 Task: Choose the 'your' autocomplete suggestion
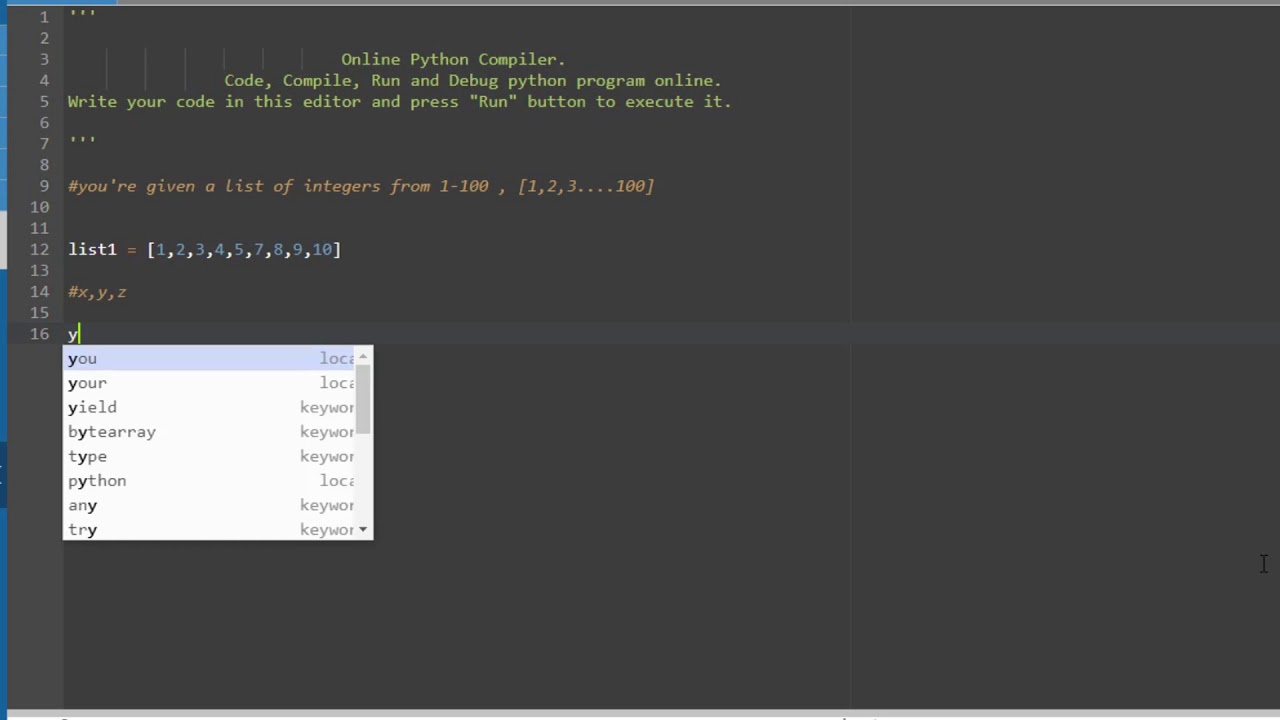(210, 383)
